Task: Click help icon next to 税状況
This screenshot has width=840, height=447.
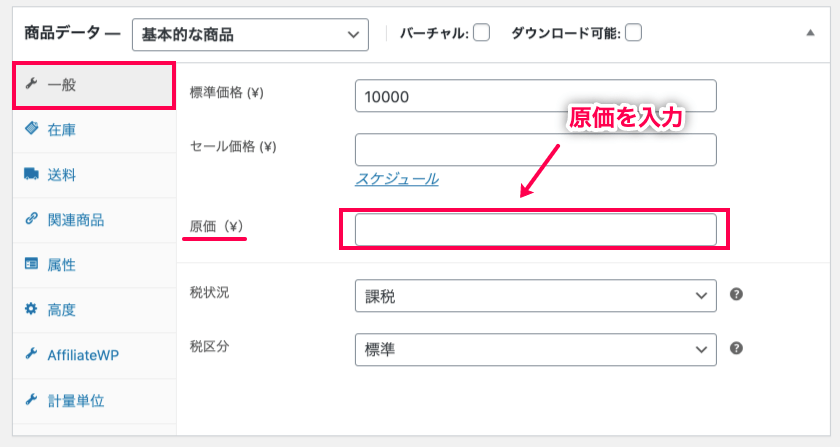Action: pos(737,294)
